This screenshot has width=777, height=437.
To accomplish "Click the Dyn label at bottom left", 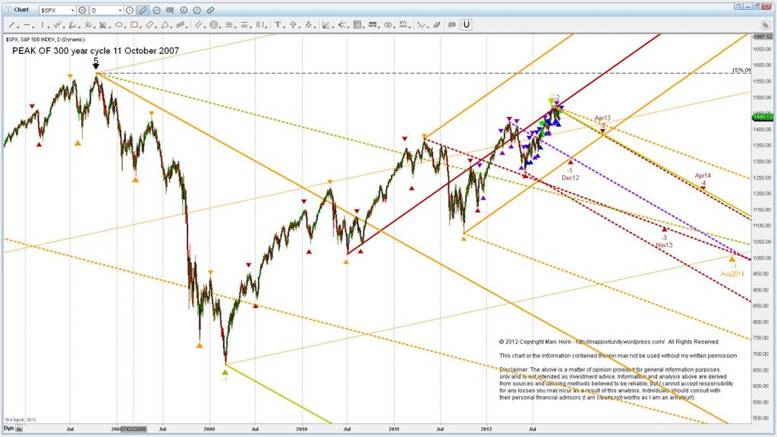I will 8,429.
